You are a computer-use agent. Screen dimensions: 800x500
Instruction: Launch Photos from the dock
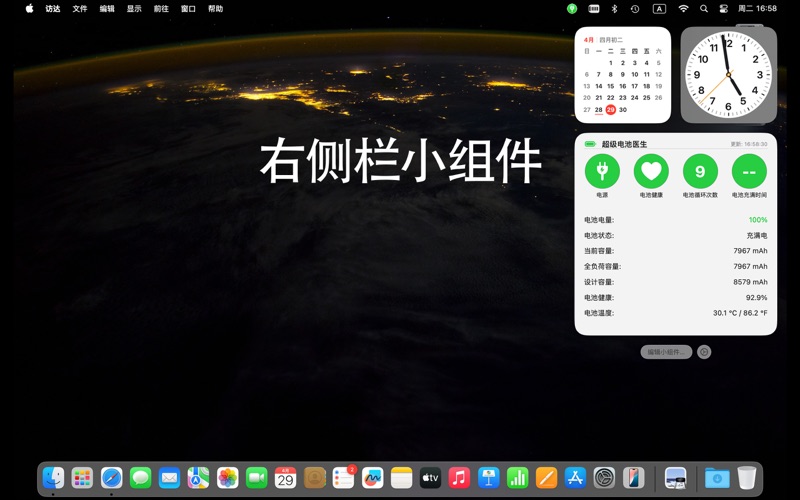click(228, 478)
